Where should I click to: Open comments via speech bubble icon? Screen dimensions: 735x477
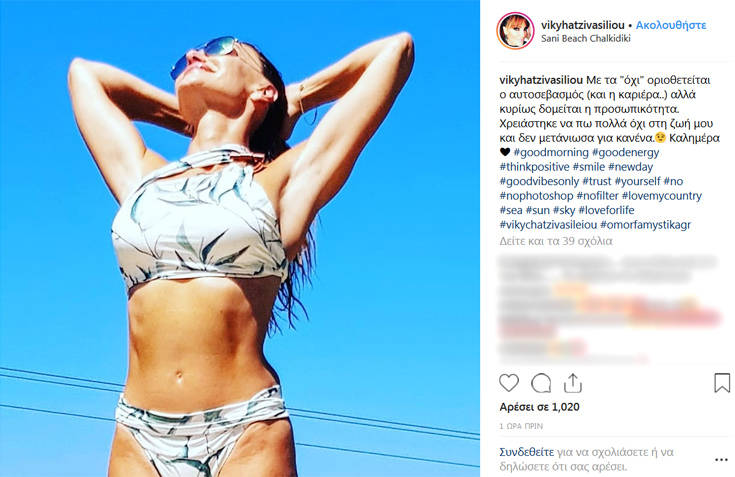pos(540,383)
